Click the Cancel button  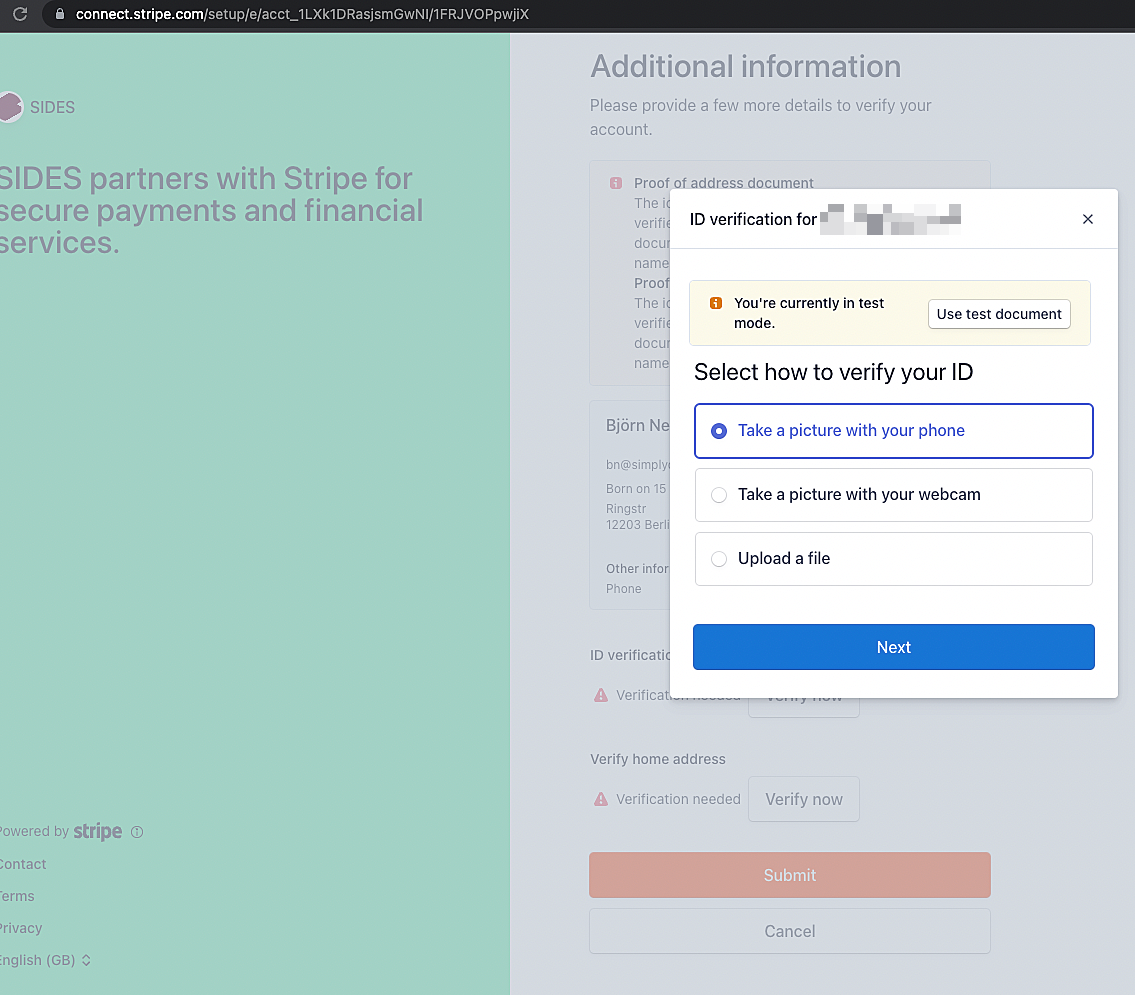coord(790,931)
